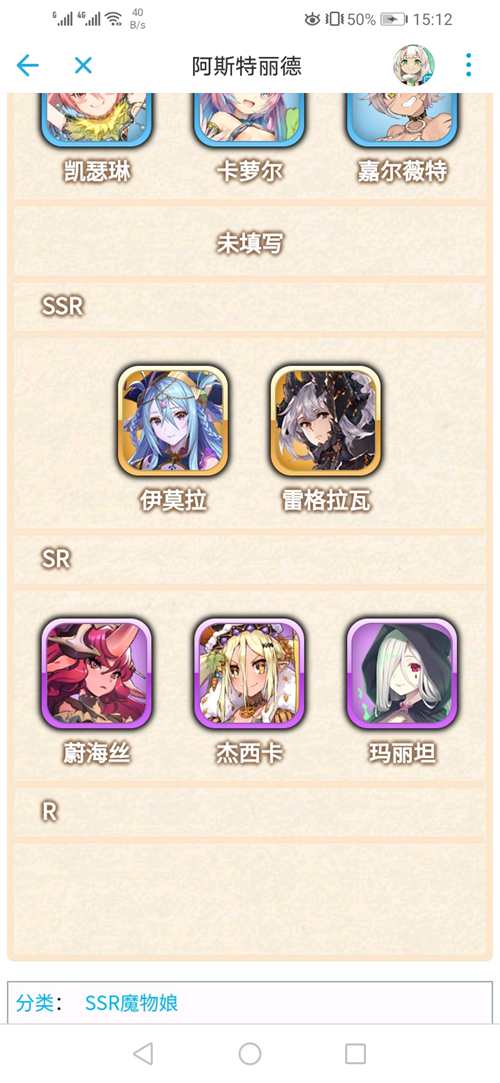
Task: Tap the profile avatar in header
Action: tap(414, 65)
